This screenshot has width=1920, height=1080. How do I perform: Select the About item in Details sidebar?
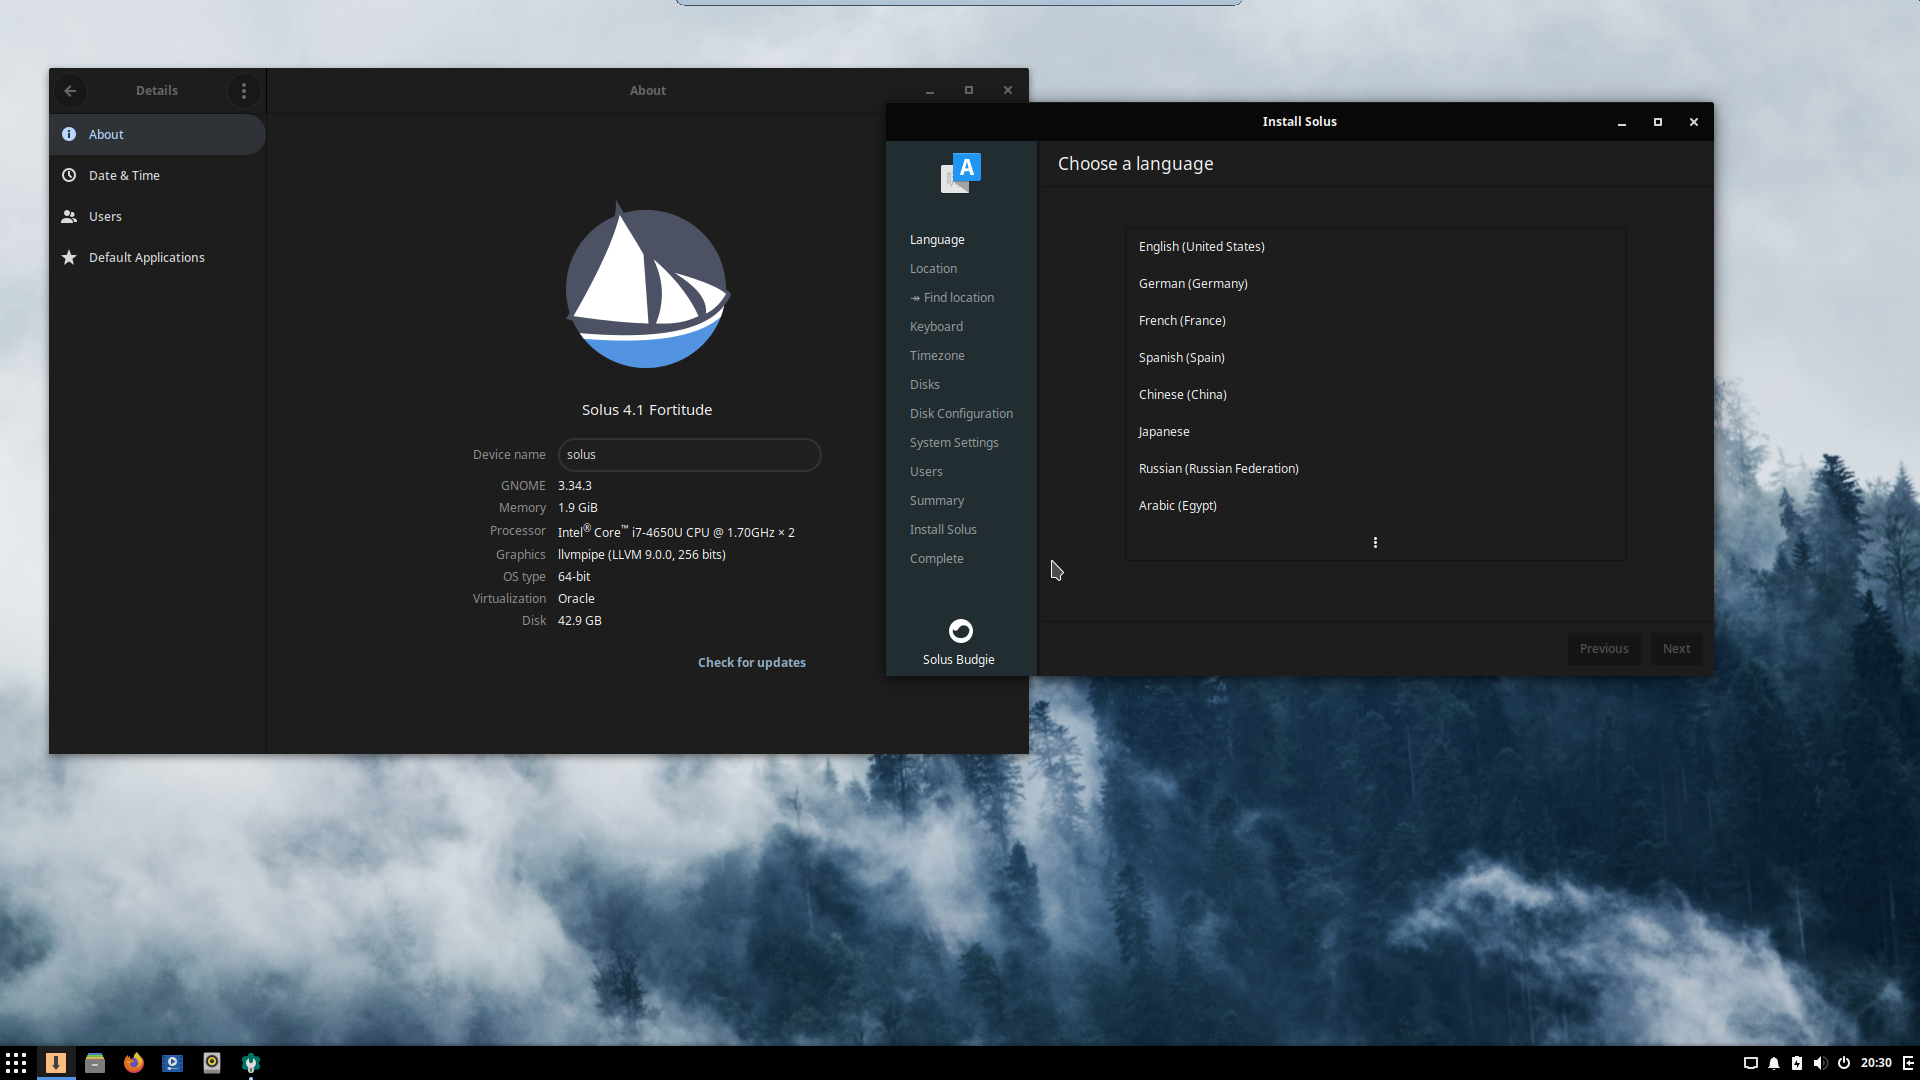pos(157,135)
